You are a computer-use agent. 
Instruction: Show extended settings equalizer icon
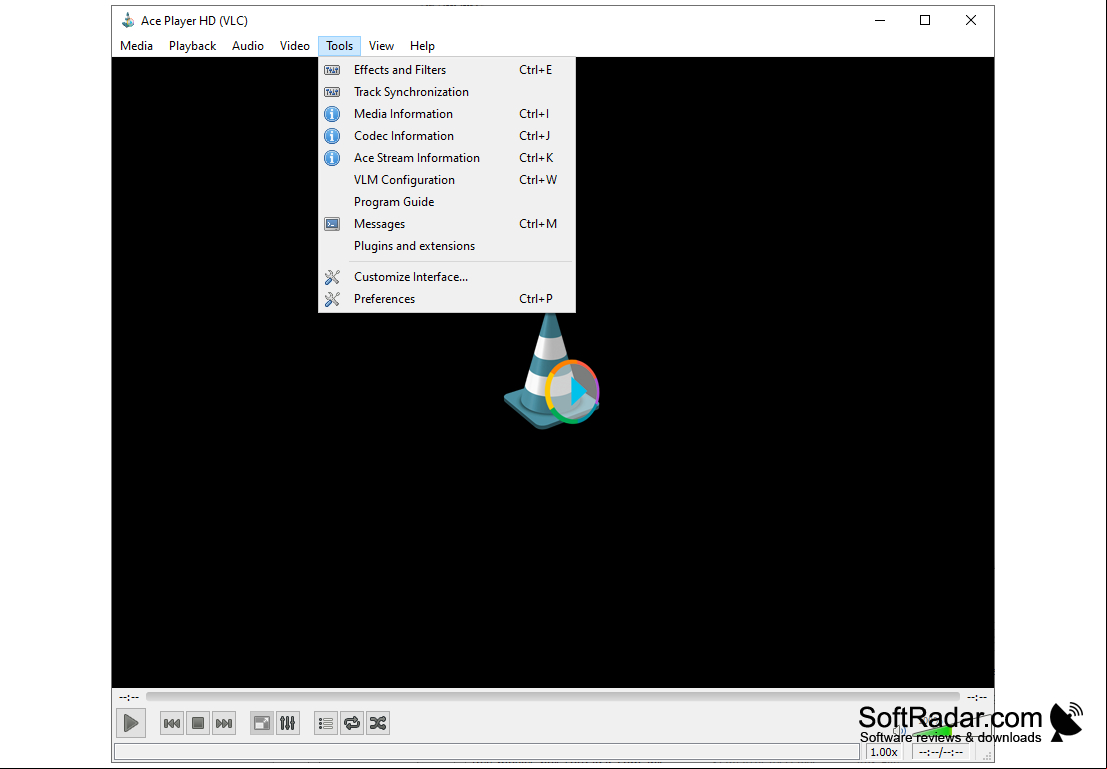point(288,722)
